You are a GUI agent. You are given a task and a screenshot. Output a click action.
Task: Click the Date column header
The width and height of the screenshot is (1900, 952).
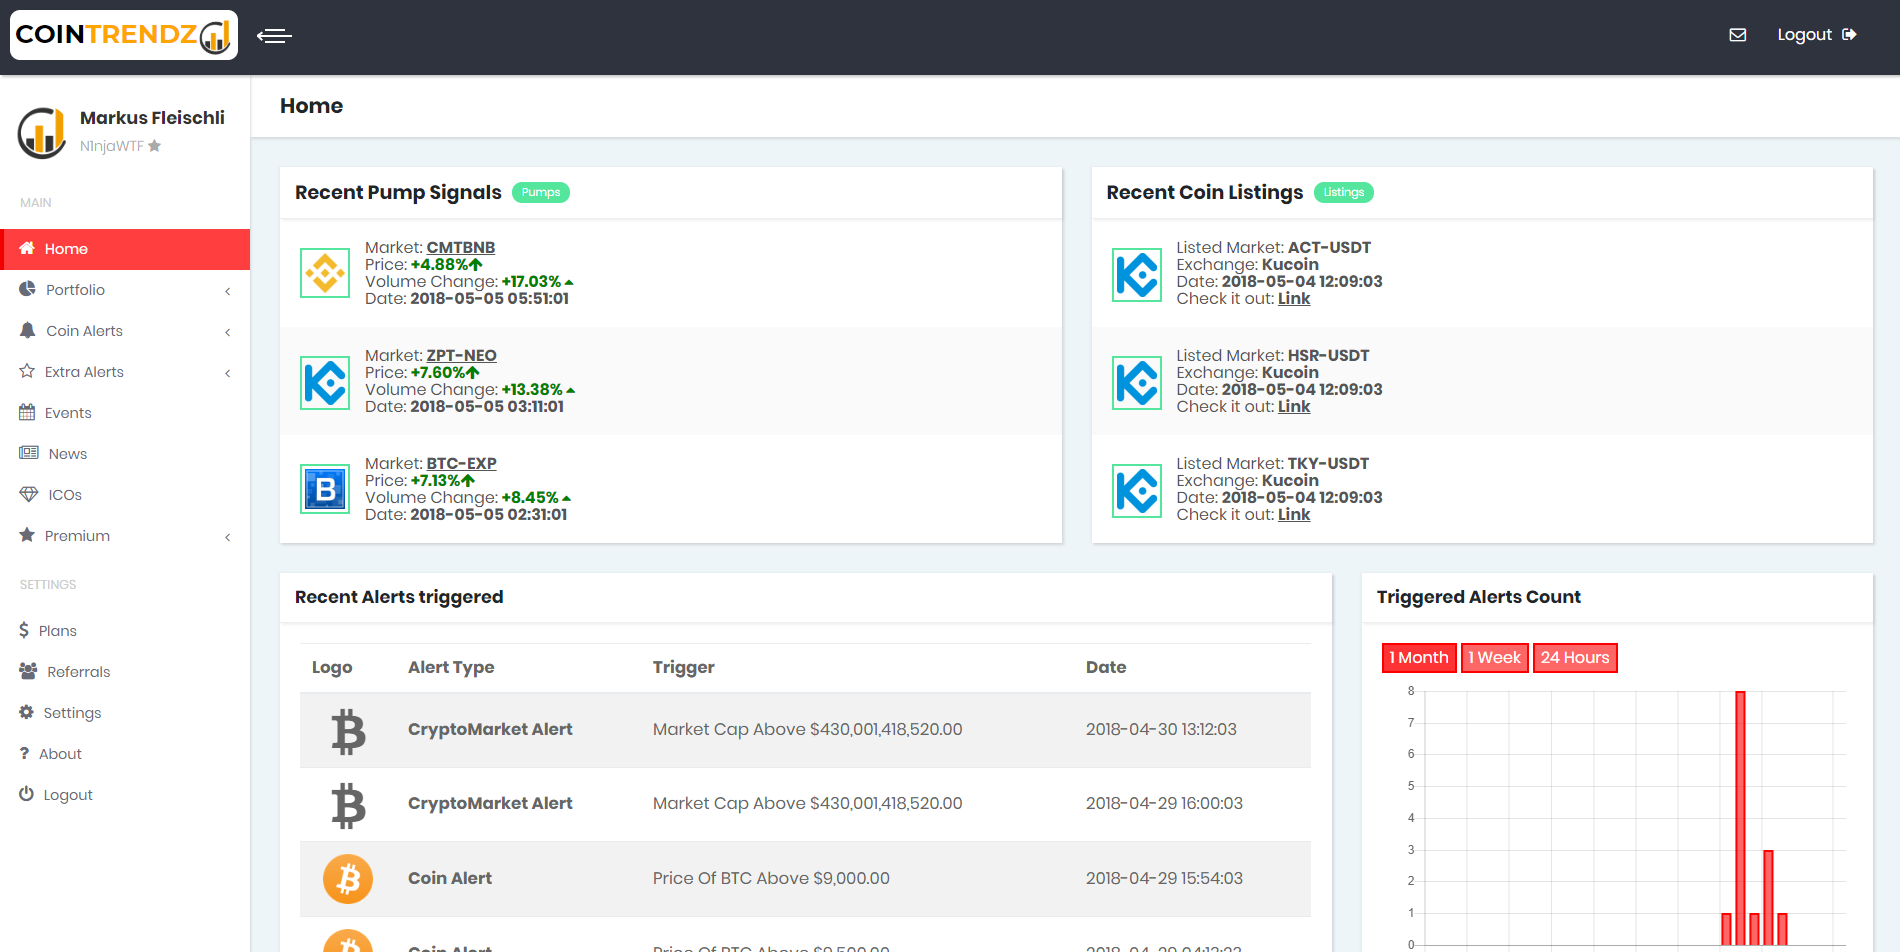1106,668
